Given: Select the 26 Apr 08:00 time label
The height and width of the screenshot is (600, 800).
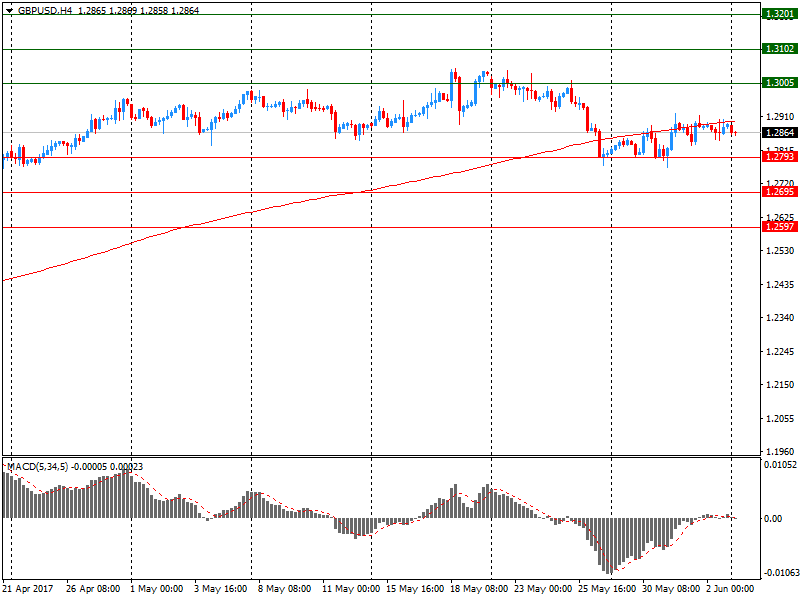Looking at the screenshot, I should (x=93, y=589).
